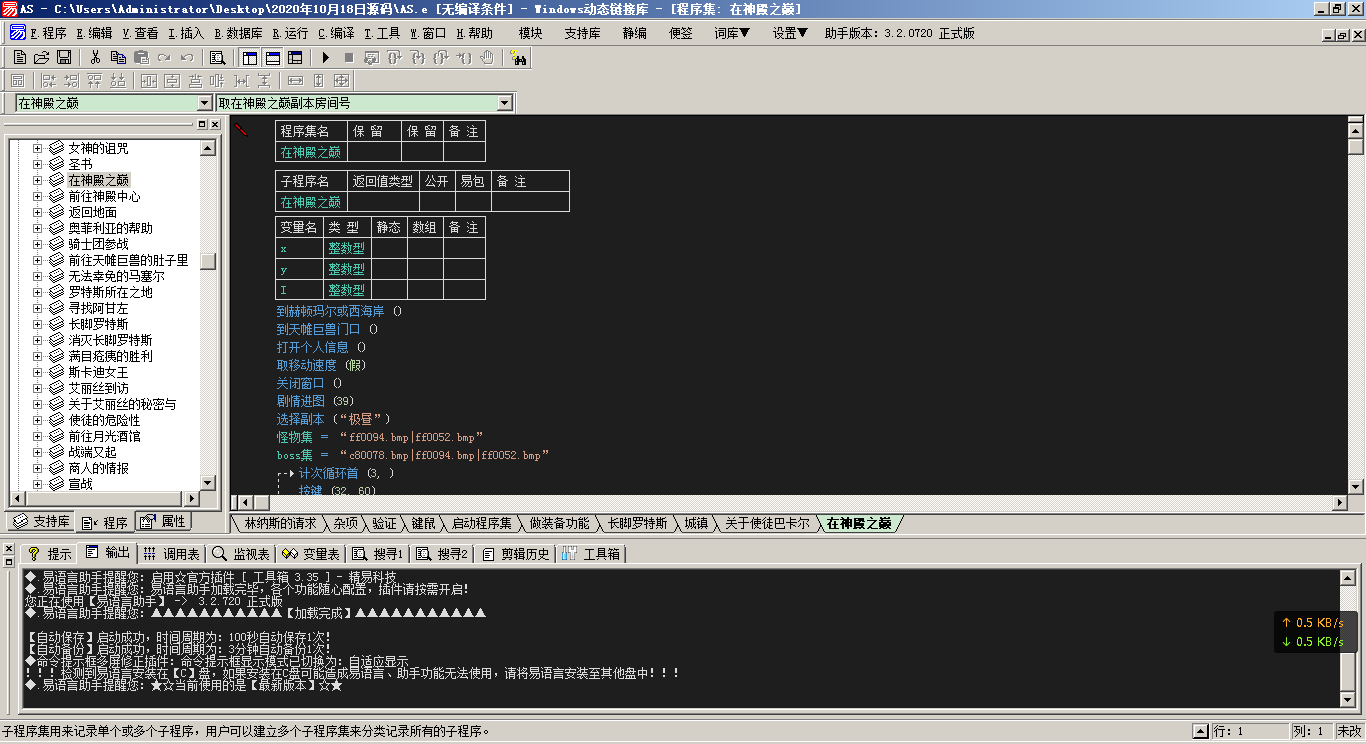The image size is (1366, 744).
Task: Expand the 斯卡迪女王 tree node
Action: [37, 372]
